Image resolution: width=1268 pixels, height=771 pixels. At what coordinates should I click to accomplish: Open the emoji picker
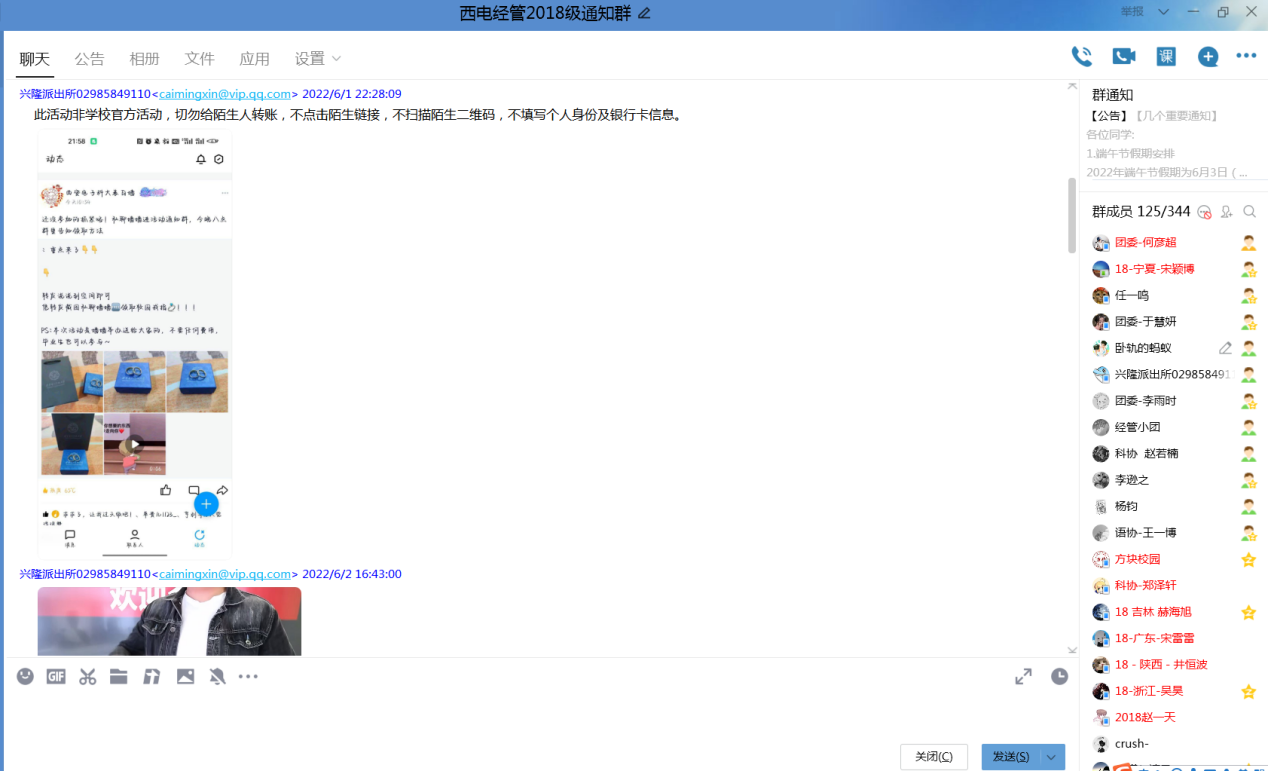pyautogui.click(x=26, y=677)
